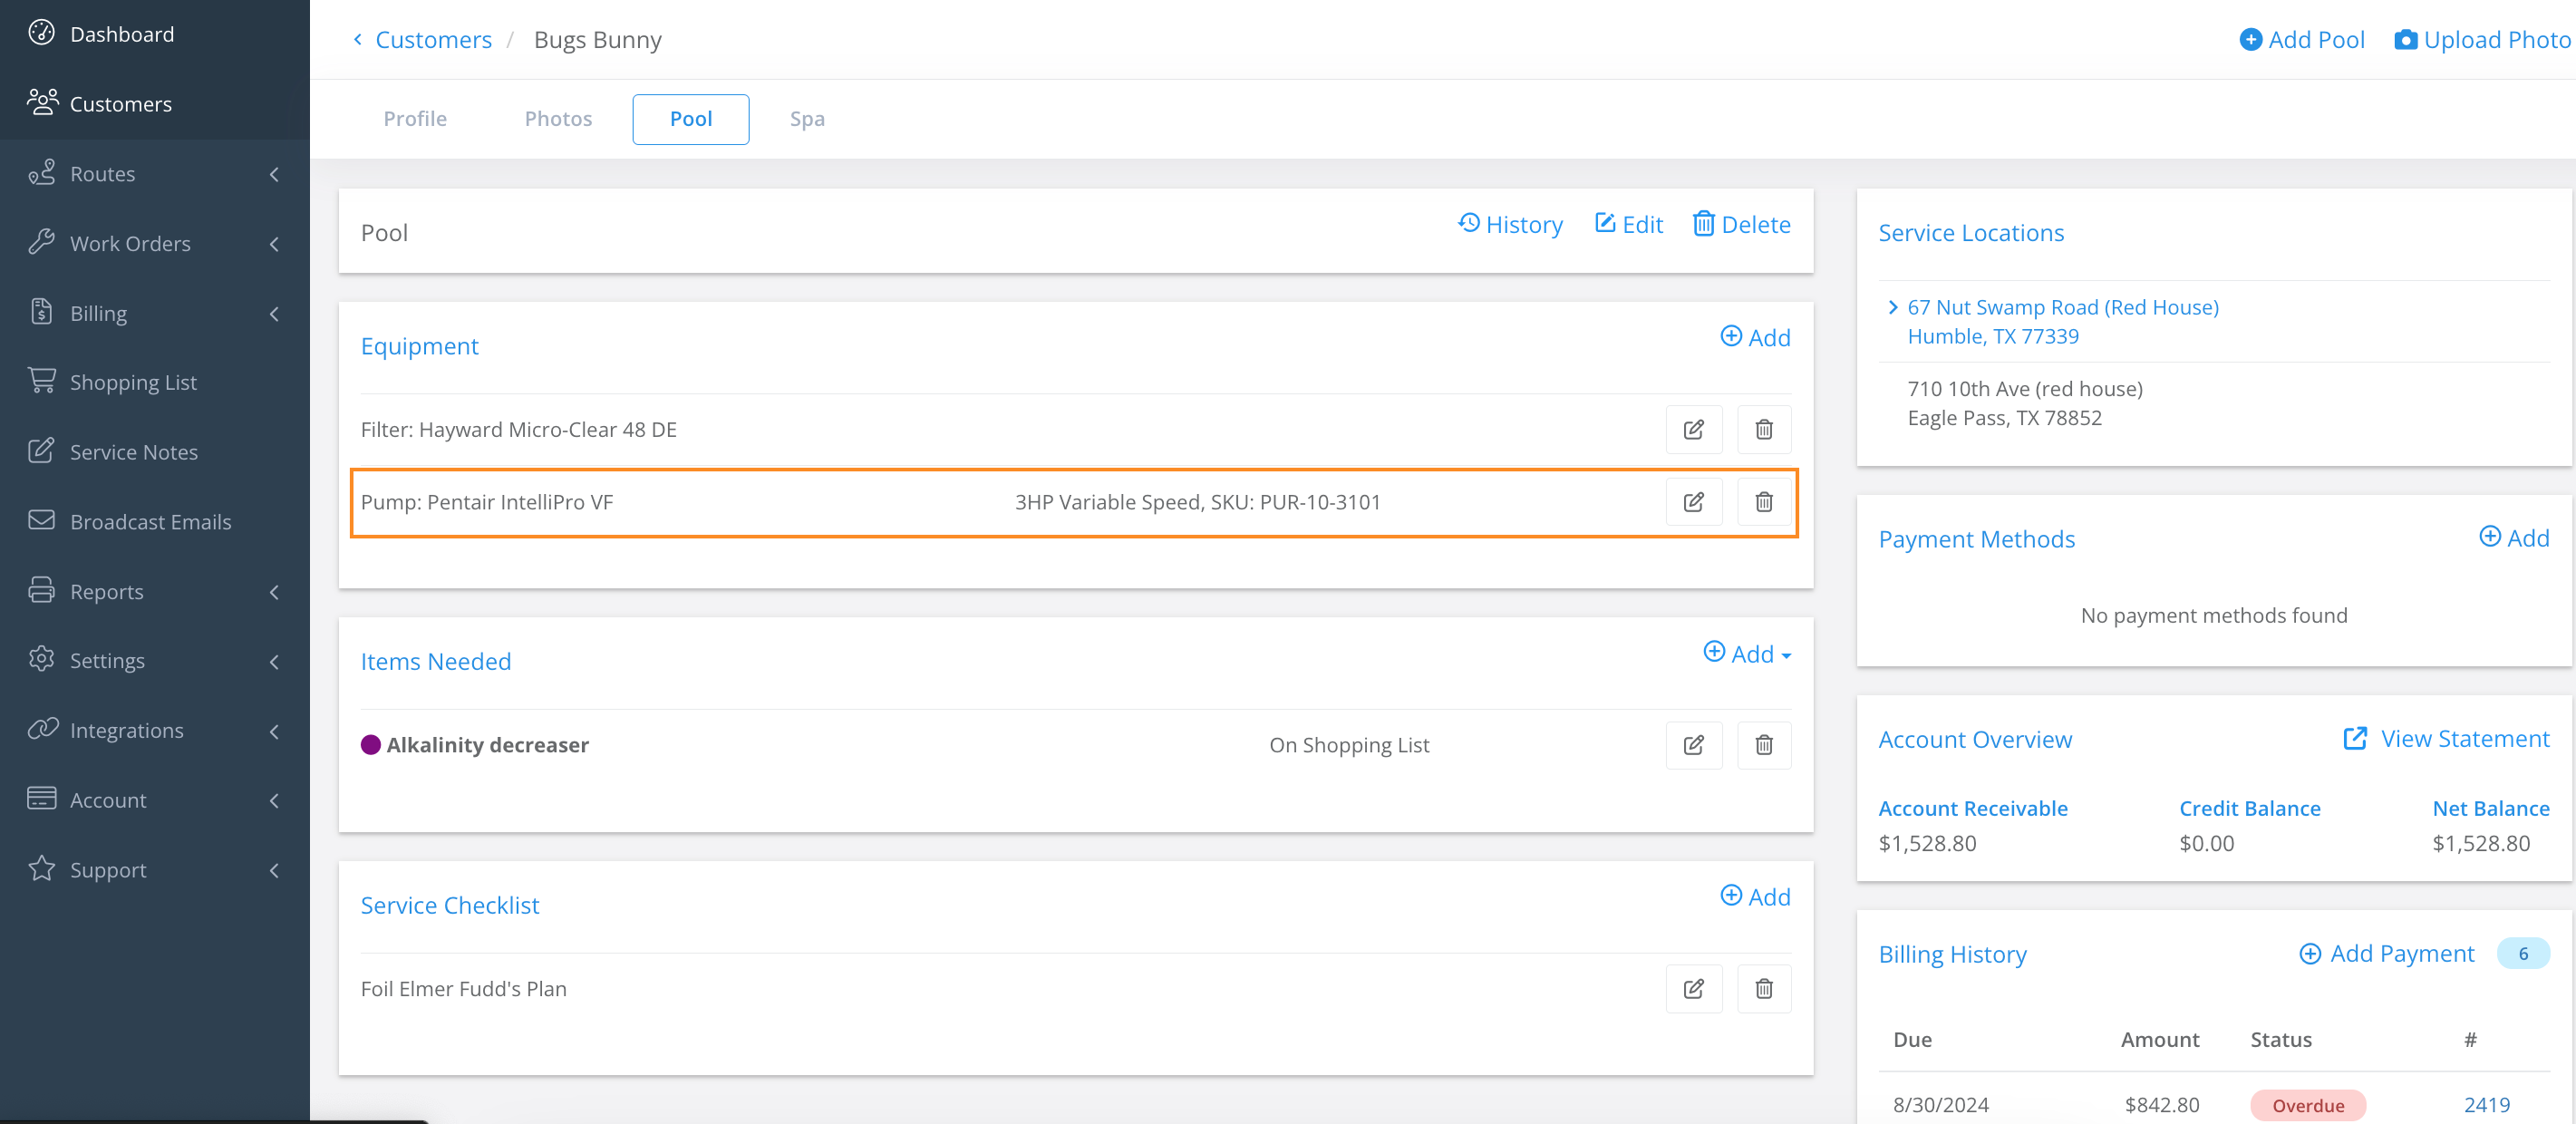Switch to the Spa tab
Screen dimensions: 2576x1124
[807, 119]
